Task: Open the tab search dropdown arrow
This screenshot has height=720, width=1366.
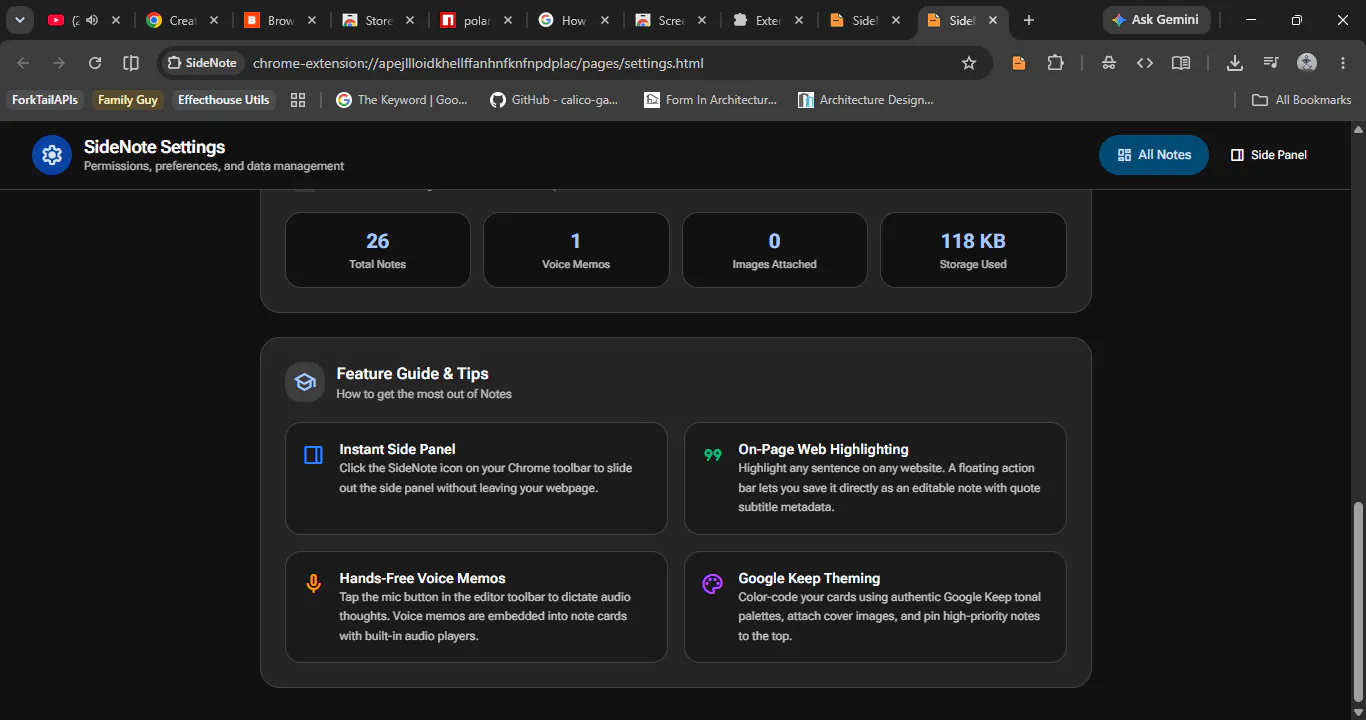Action: pos(19,20)
